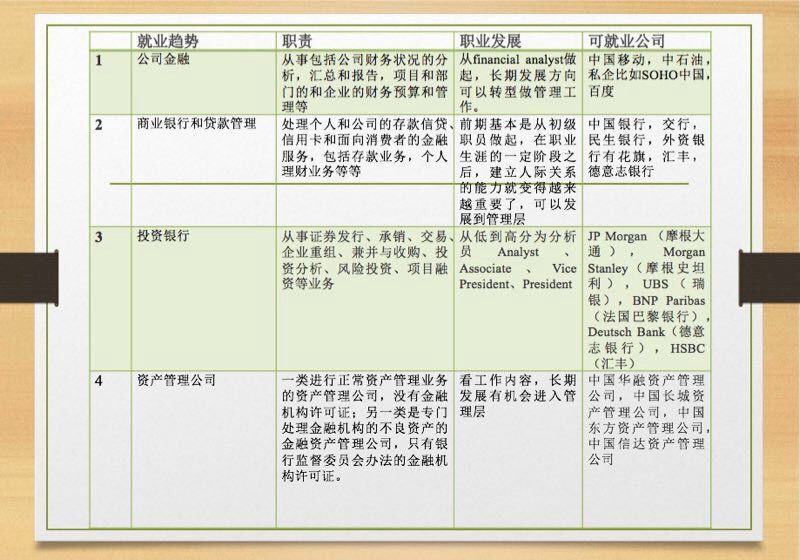
Task: Select the header cell 职责
Action: click(365, 41)
